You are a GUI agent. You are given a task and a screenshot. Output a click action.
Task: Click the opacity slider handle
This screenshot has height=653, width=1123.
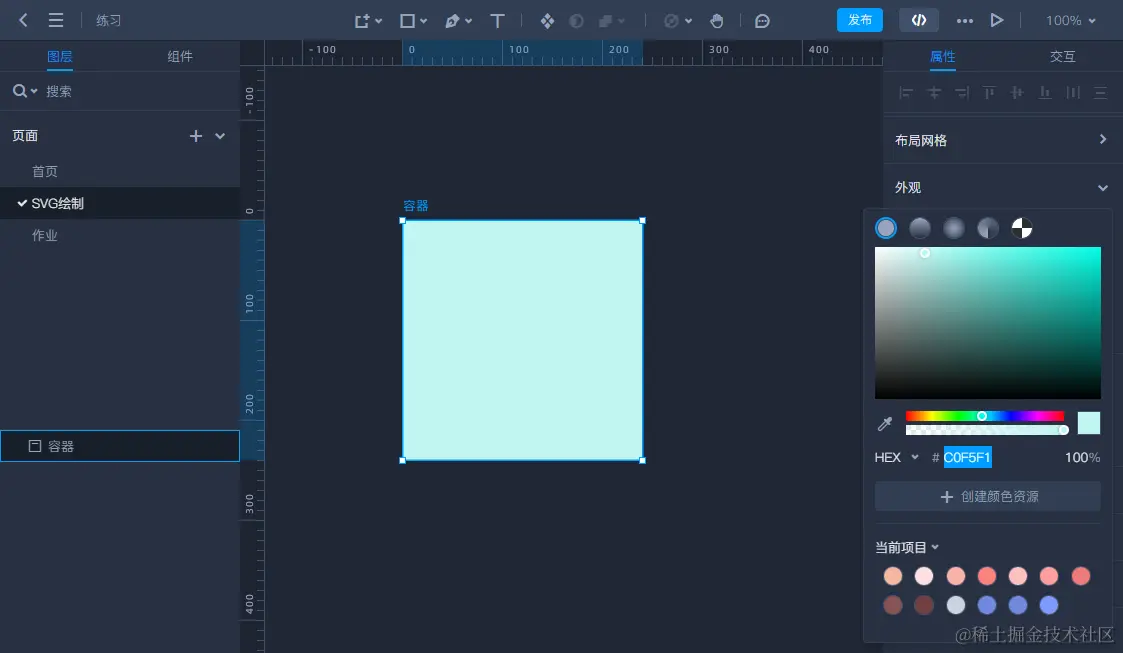[x=1064, y=430]
